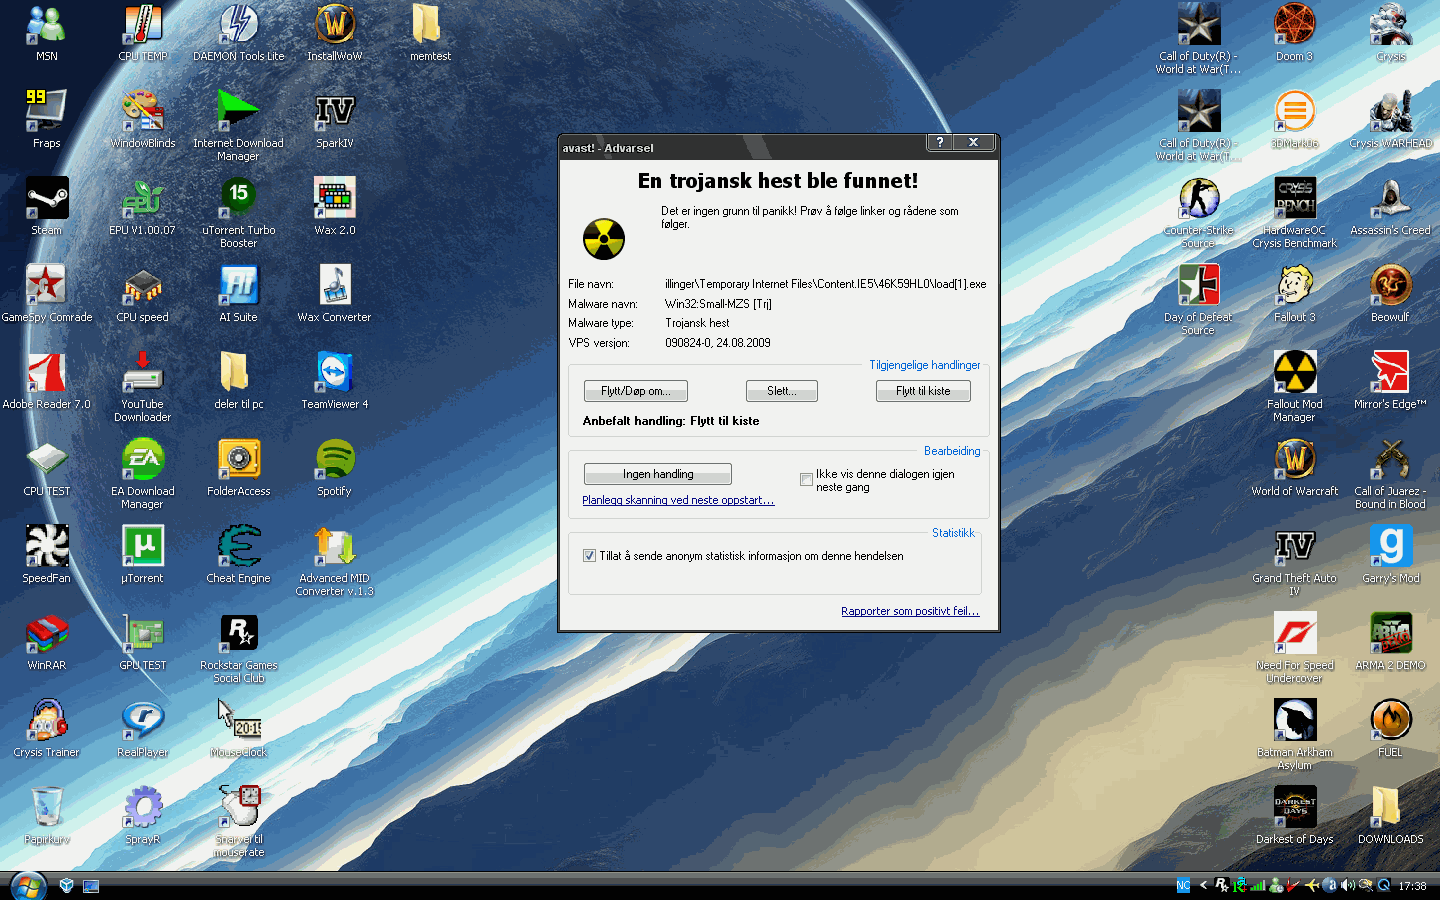
Task: Click 'Rapporter som positivt feil' link
Action: point(910,611)
